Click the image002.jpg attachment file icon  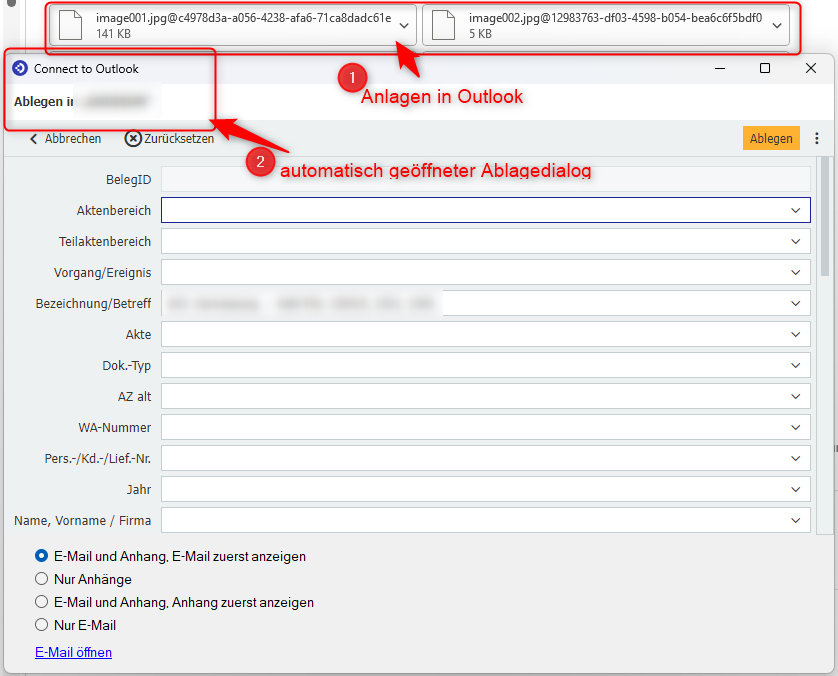tap(445, 25)
